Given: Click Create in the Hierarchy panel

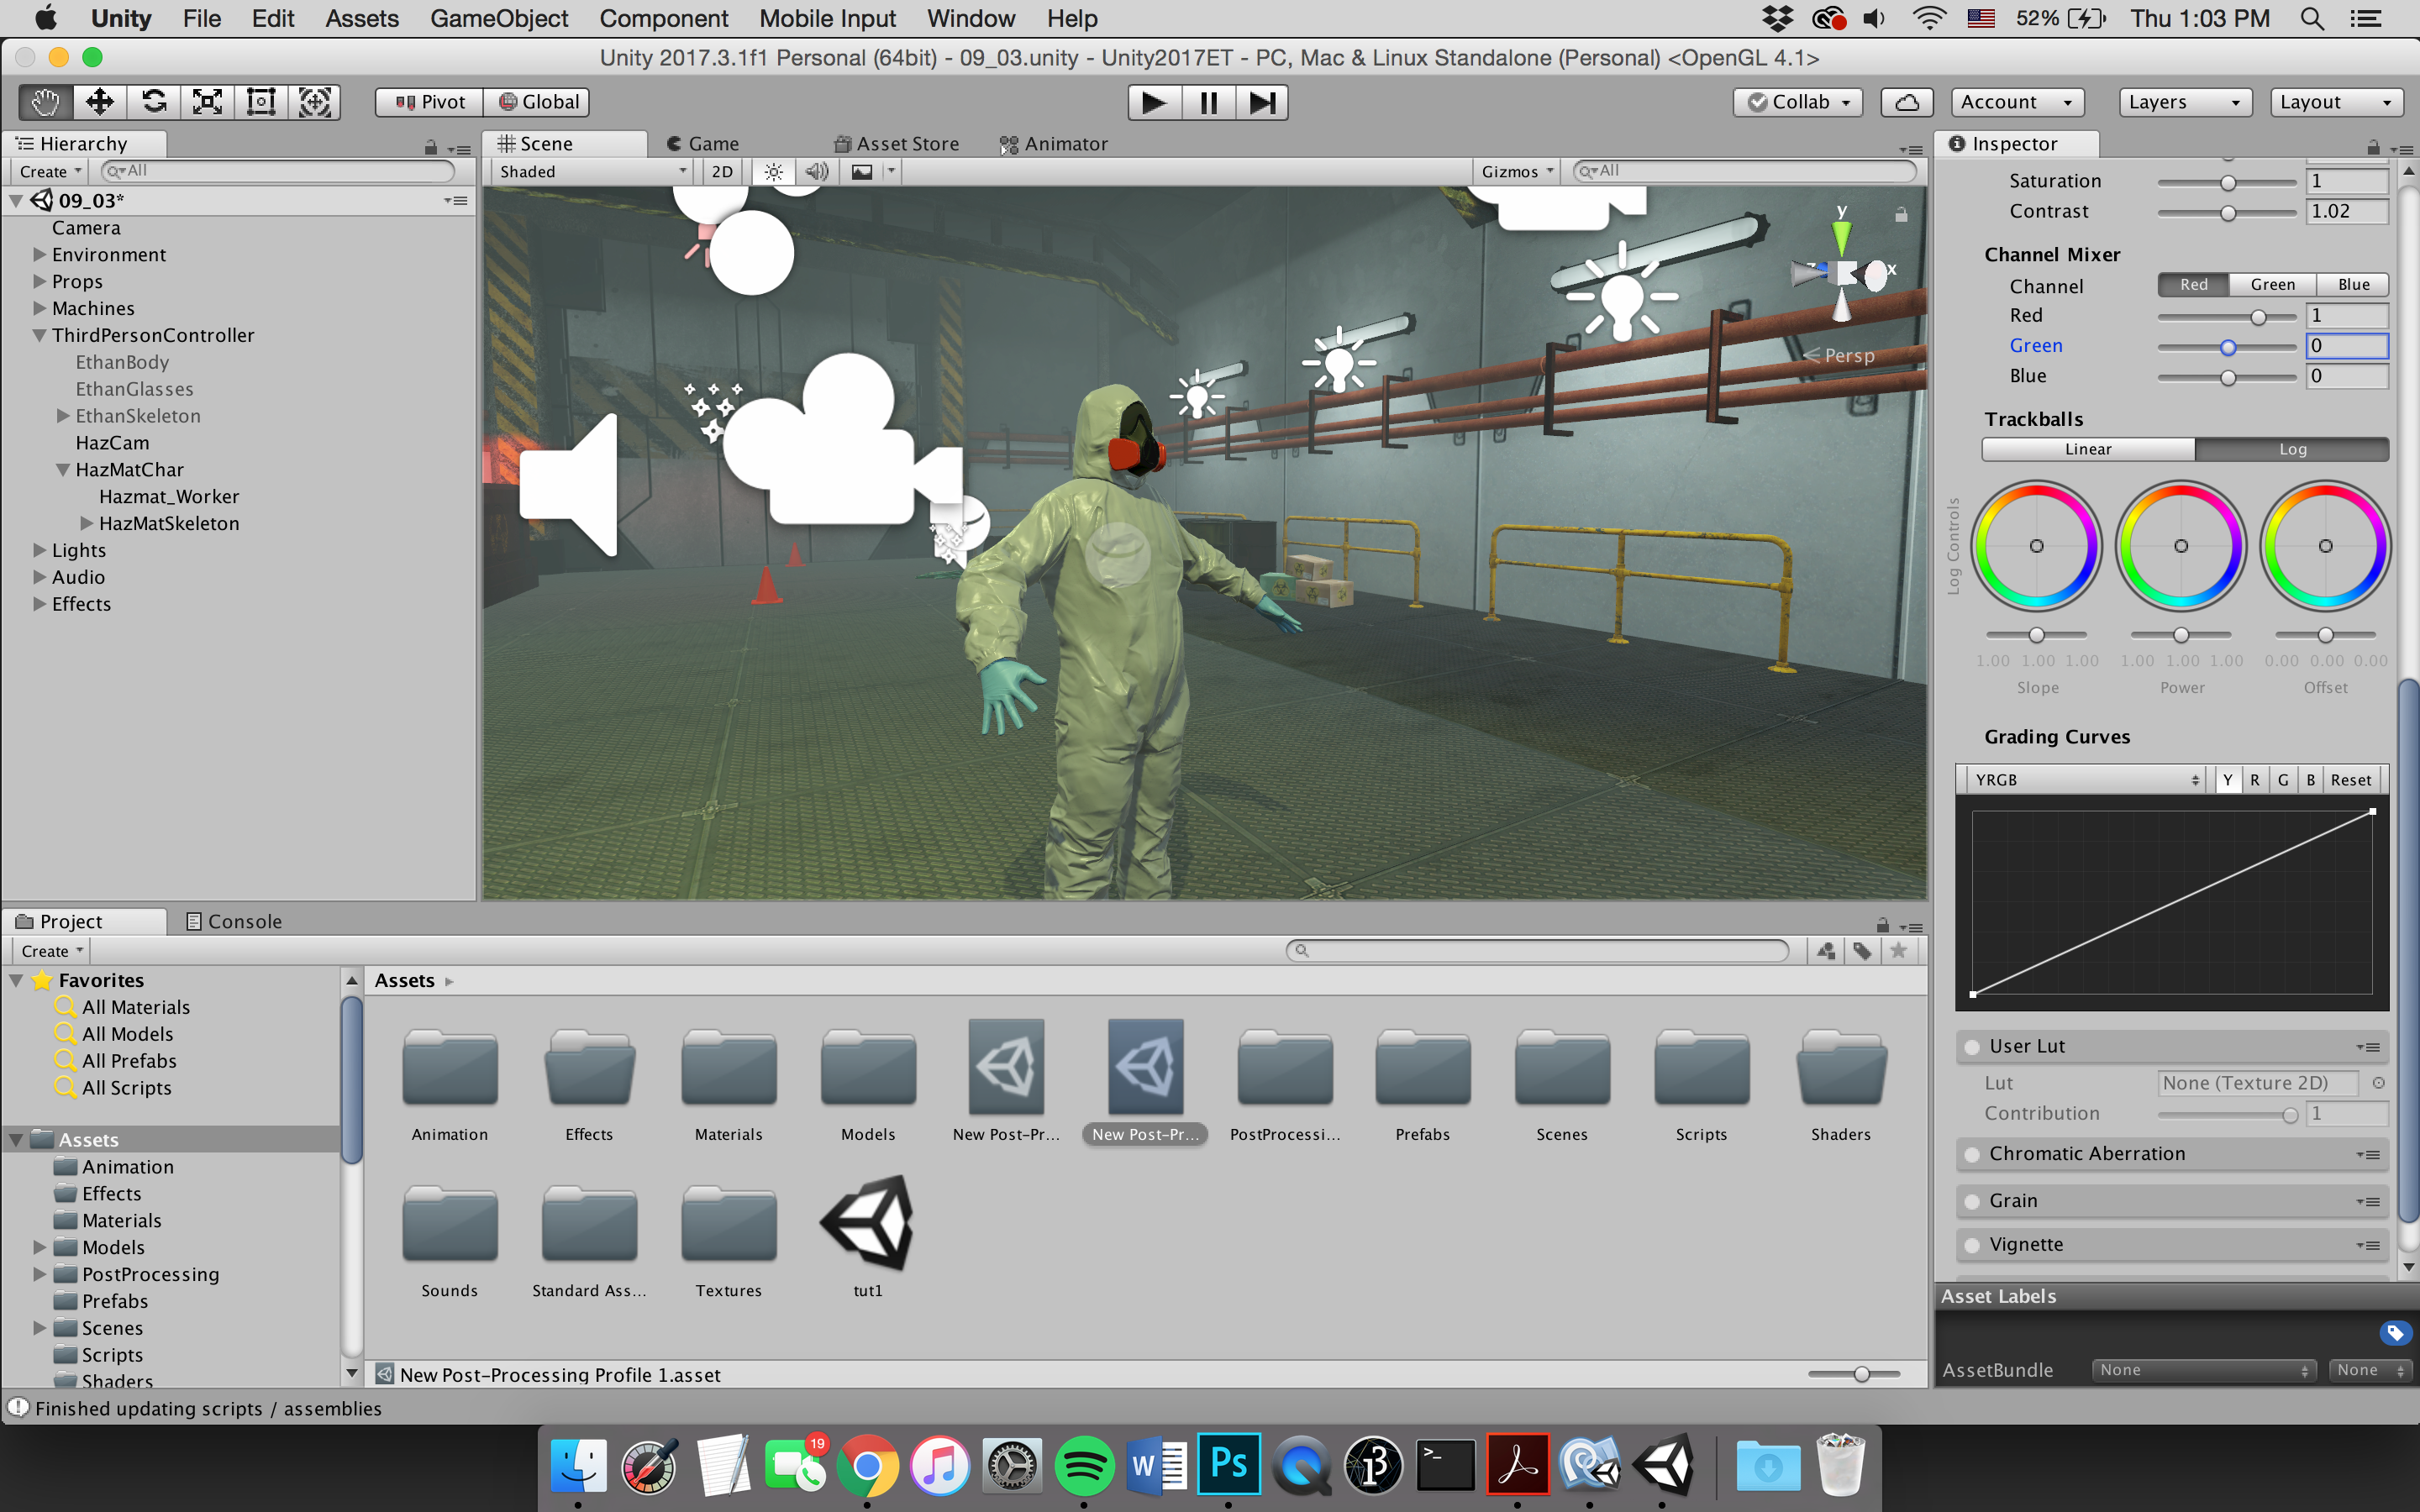Looking at the screenshot, I should coord(50,171).
